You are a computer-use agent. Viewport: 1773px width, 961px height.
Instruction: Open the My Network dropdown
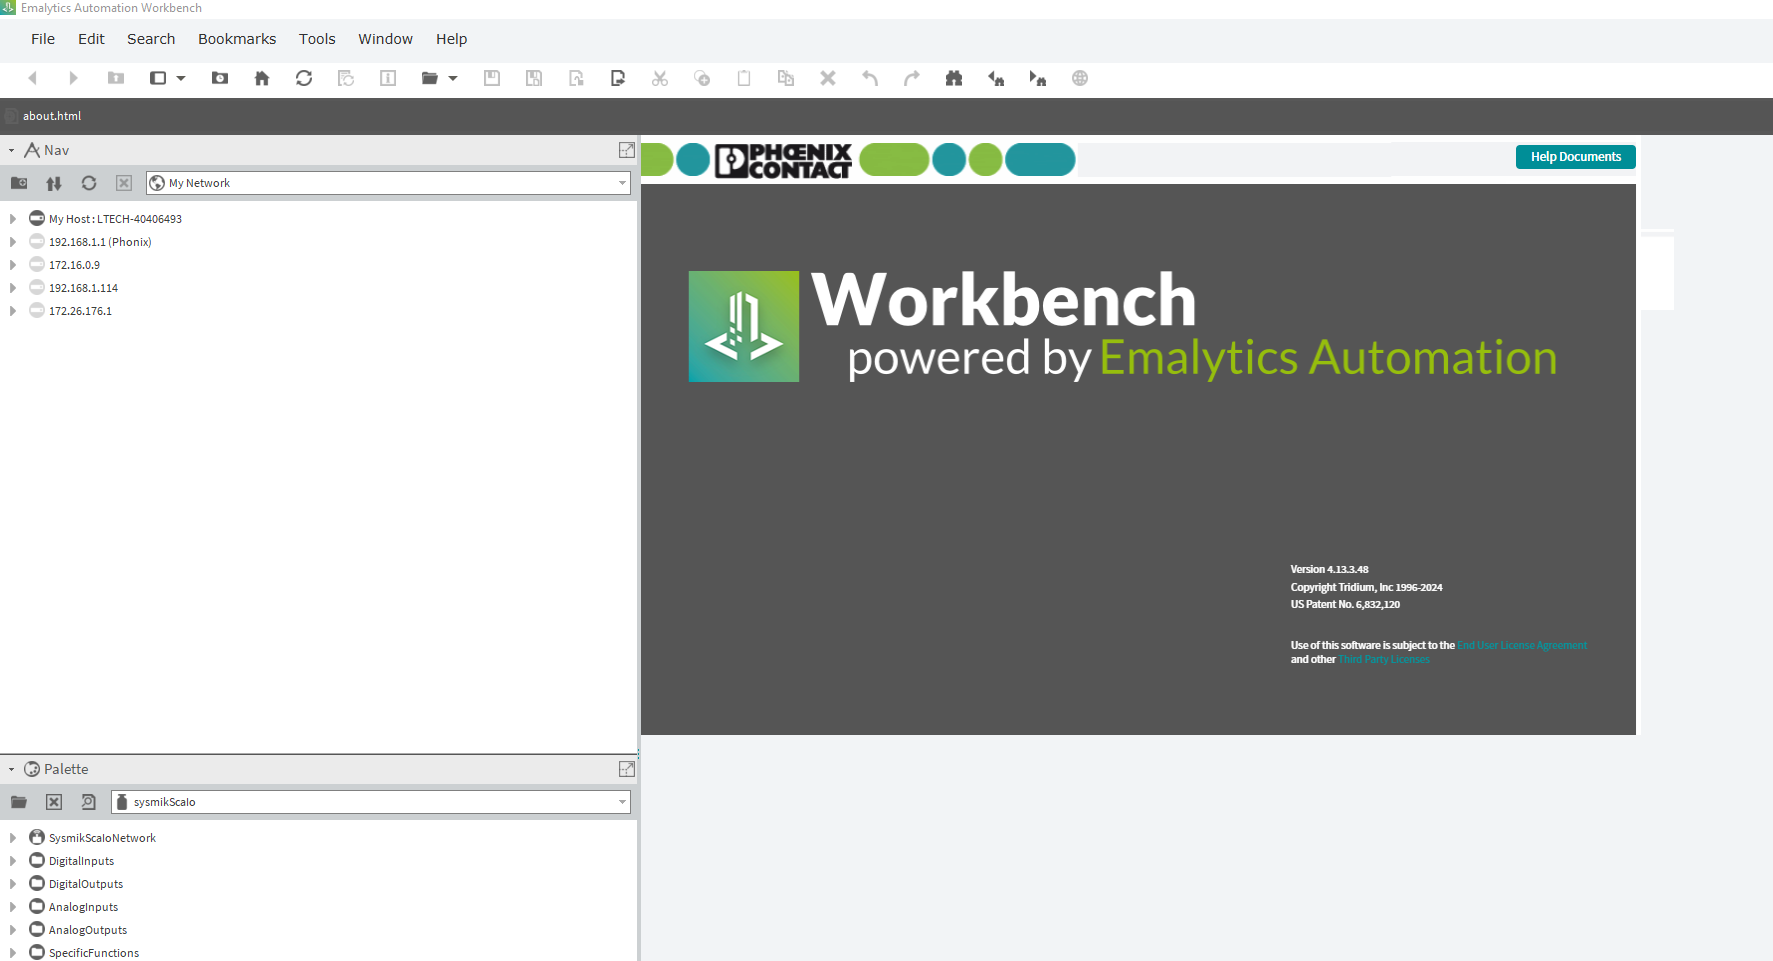pyautogui.click(x=622, y=183)
